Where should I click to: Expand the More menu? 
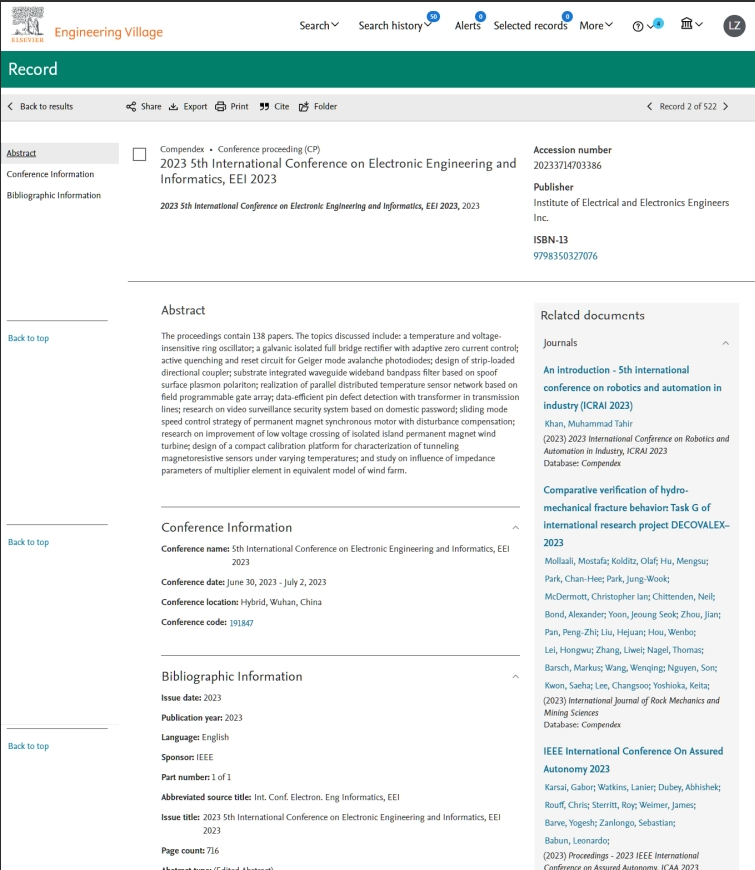click(x=596, y=26)
